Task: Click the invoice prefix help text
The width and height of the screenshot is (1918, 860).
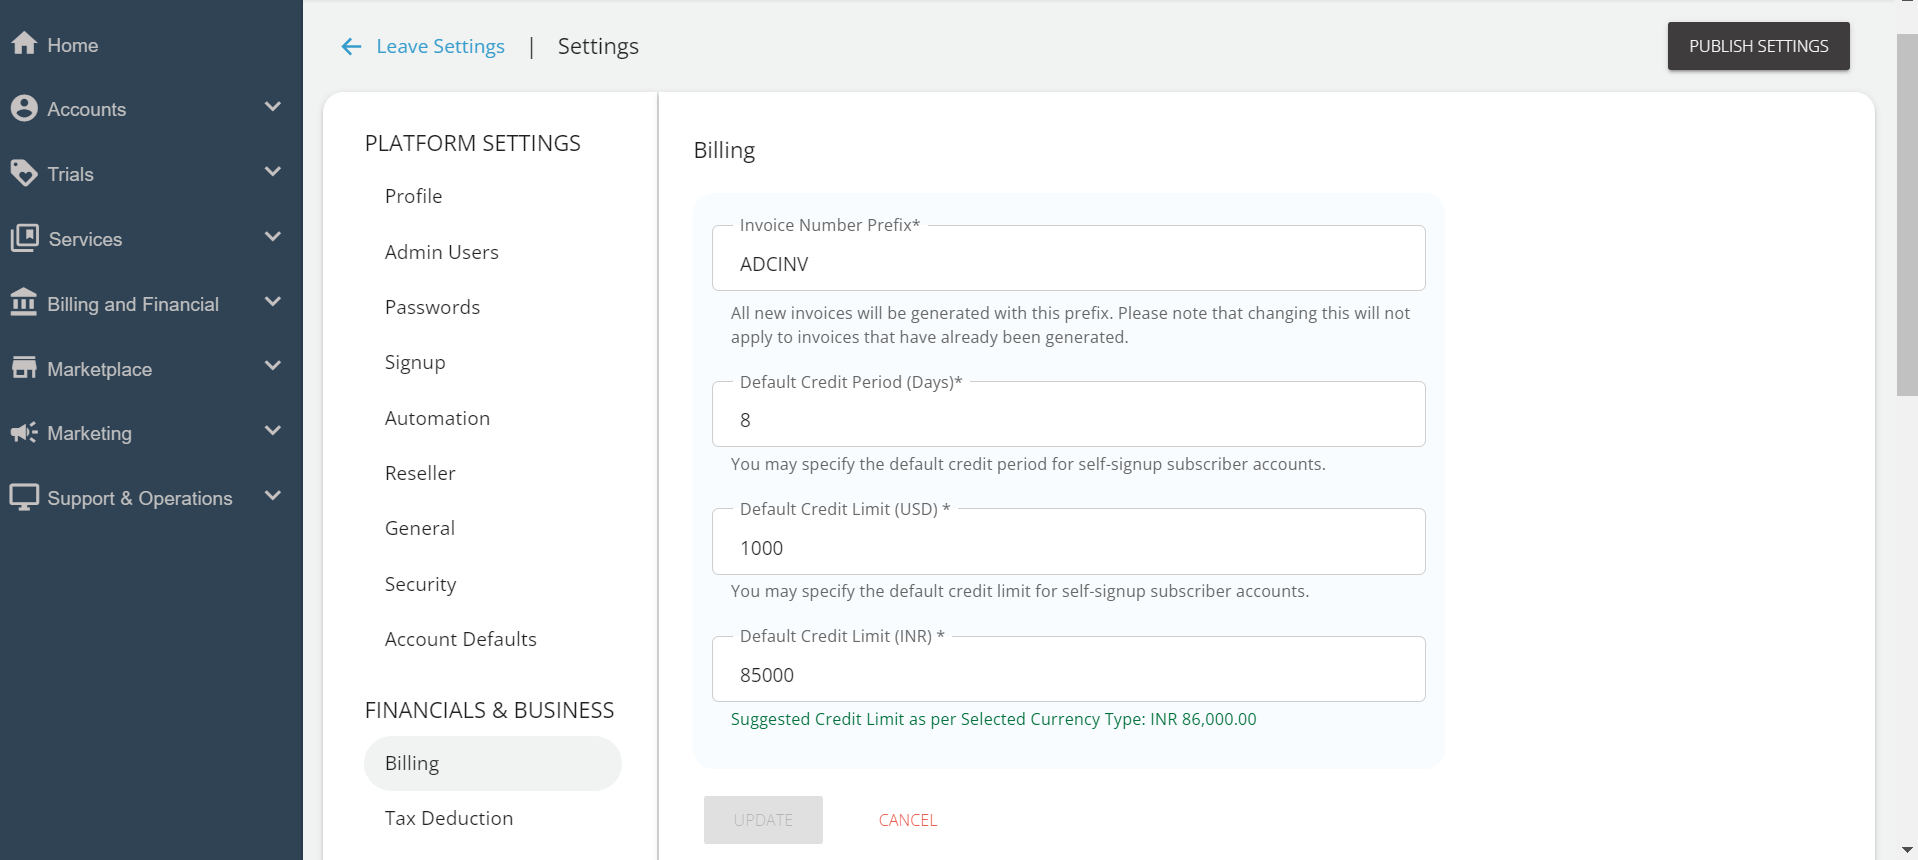Action: point(1070,325)
